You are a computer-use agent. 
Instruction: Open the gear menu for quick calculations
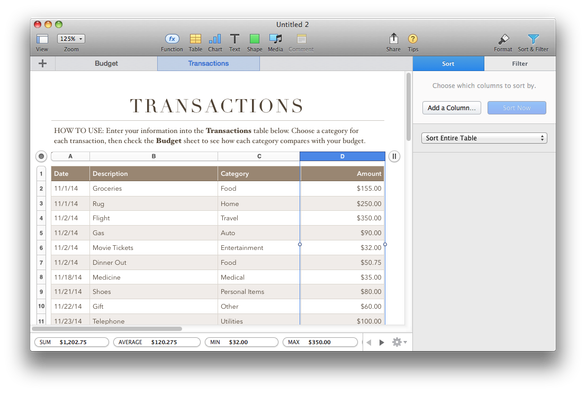point(399,342)
